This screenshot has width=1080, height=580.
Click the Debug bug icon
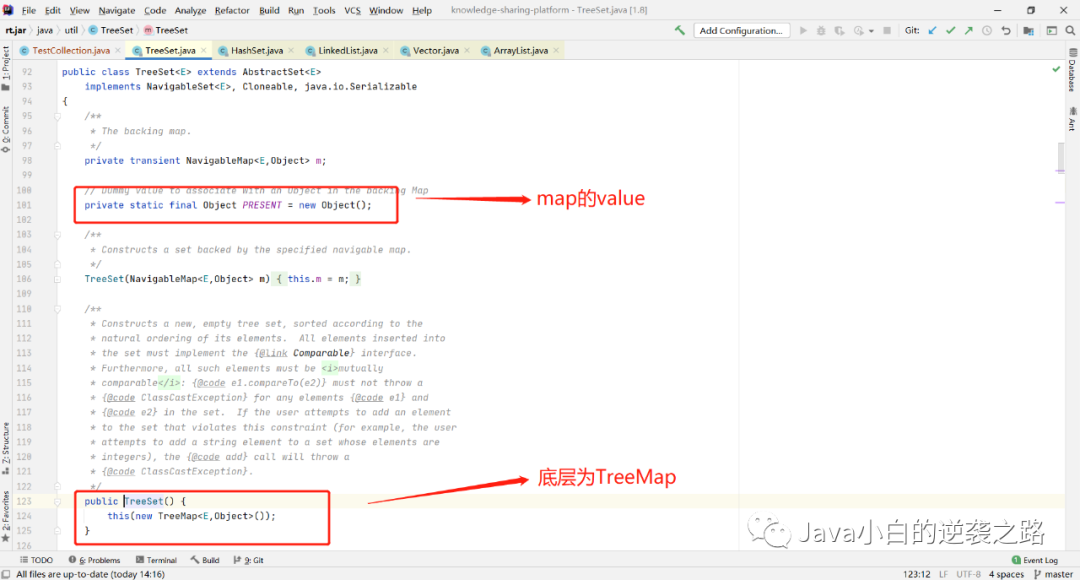tap(821, 30)
